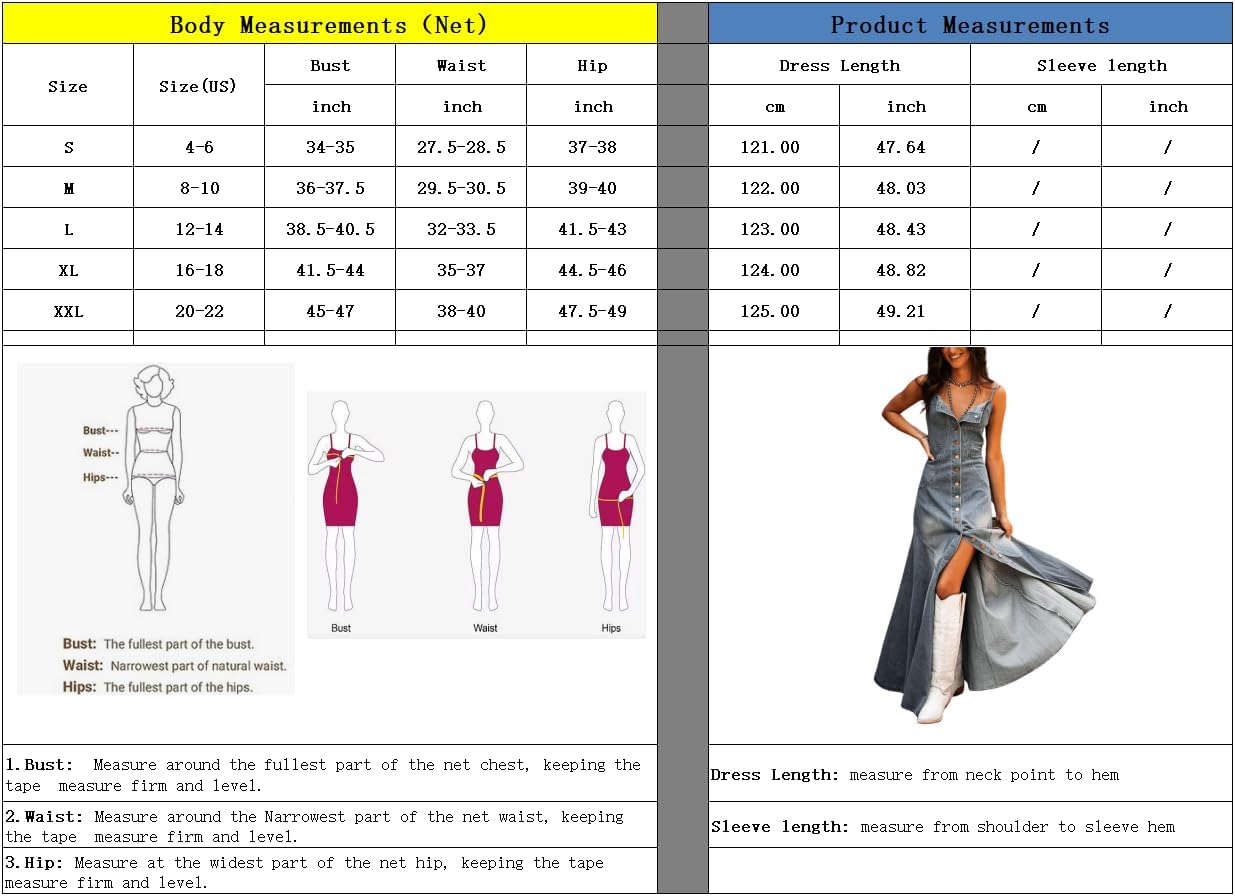Click the yellow "Body Measurements (Net)" header

(329, 24)
